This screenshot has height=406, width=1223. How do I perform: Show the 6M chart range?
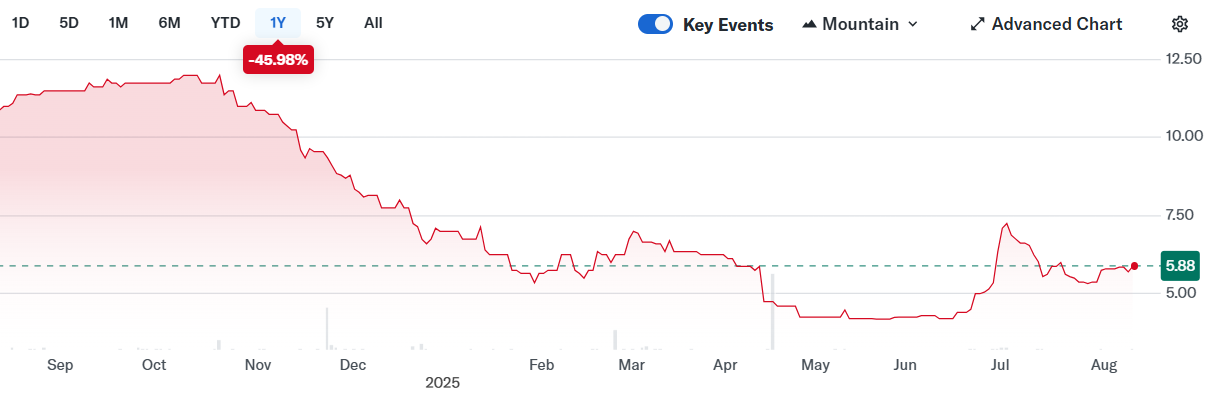(x=169, y=22)
